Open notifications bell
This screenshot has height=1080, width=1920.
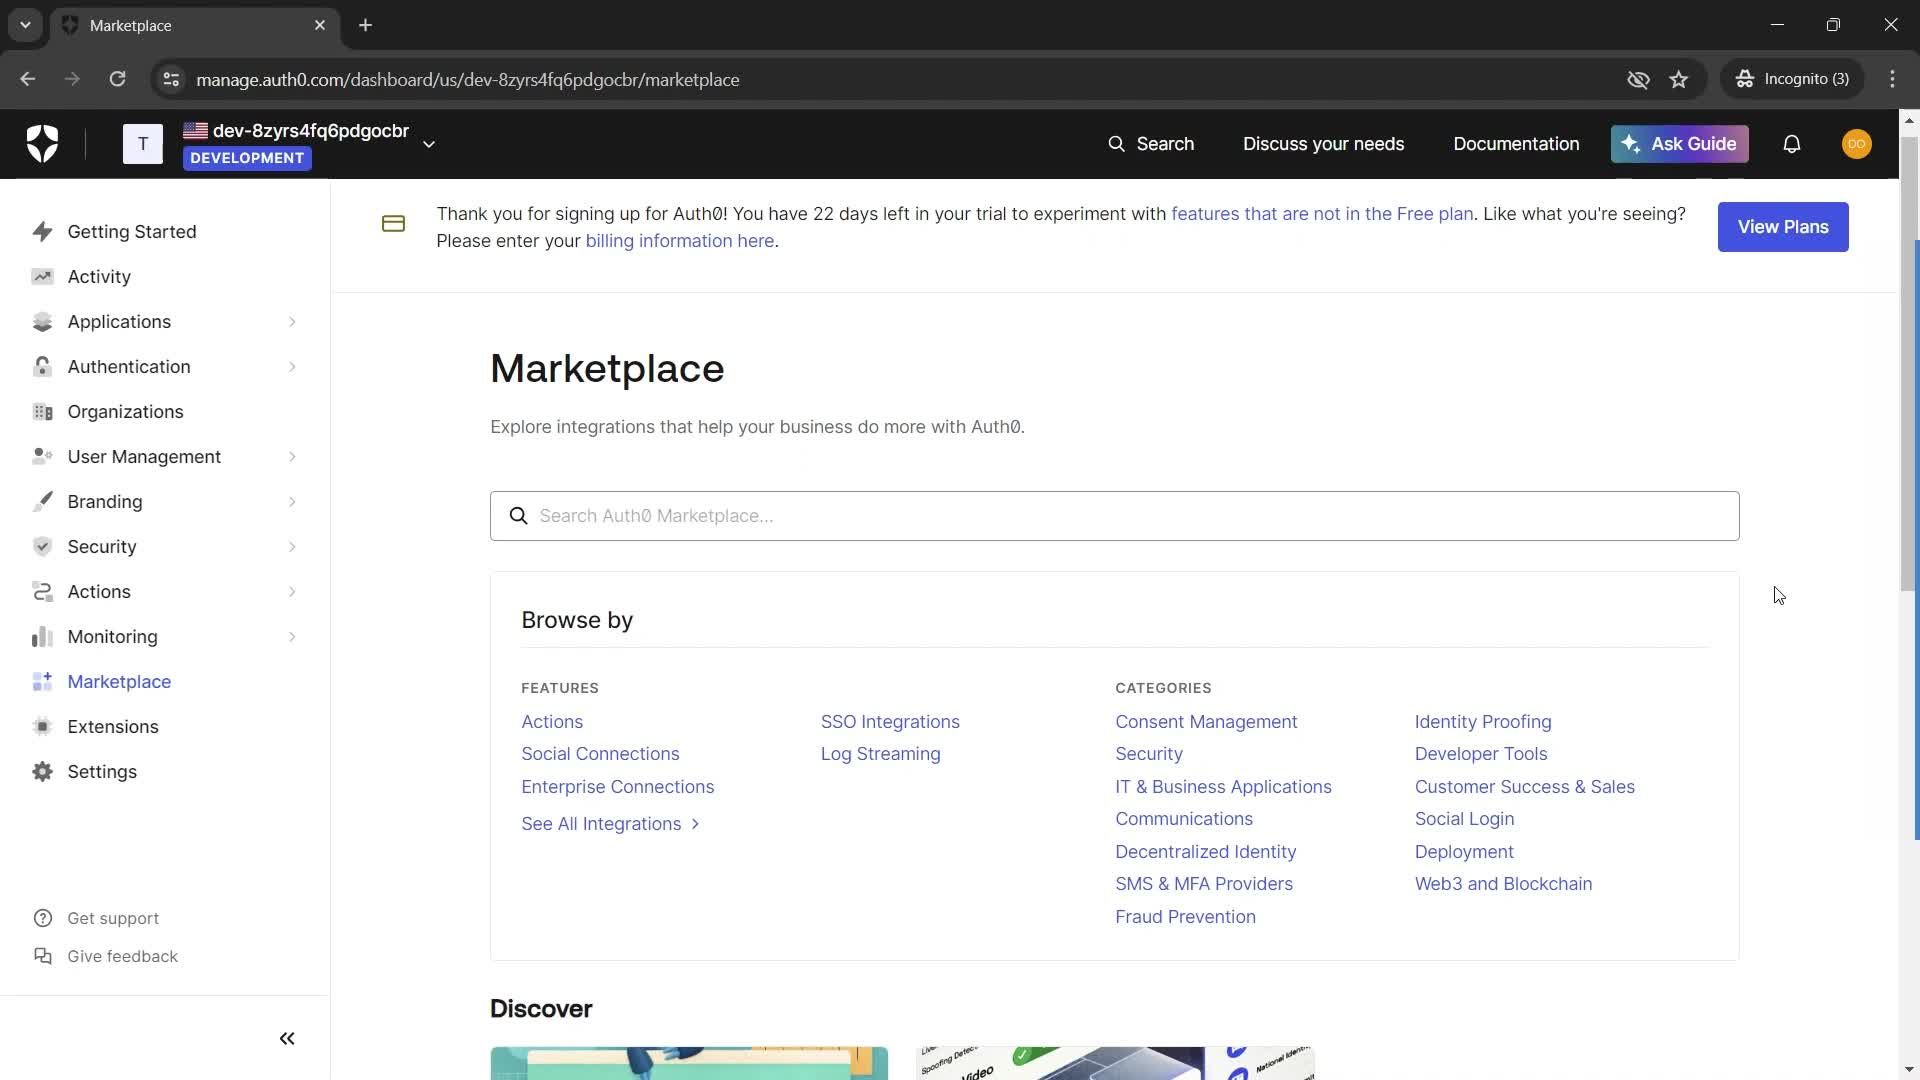(x=1791, y=144)
